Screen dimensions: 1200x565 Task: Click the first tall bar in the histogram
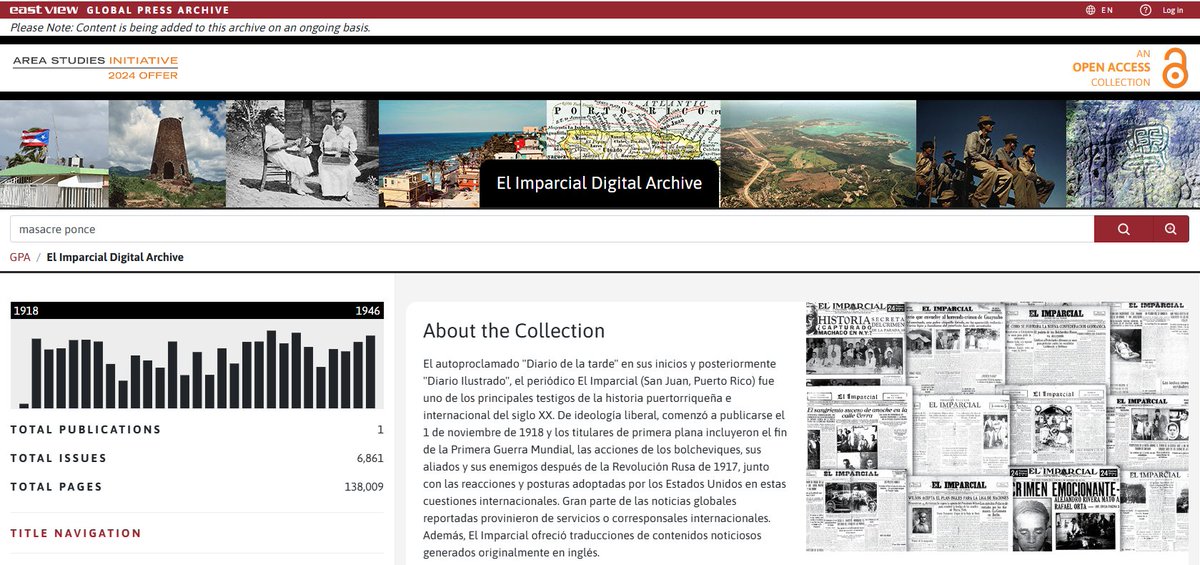pos(36,373)
